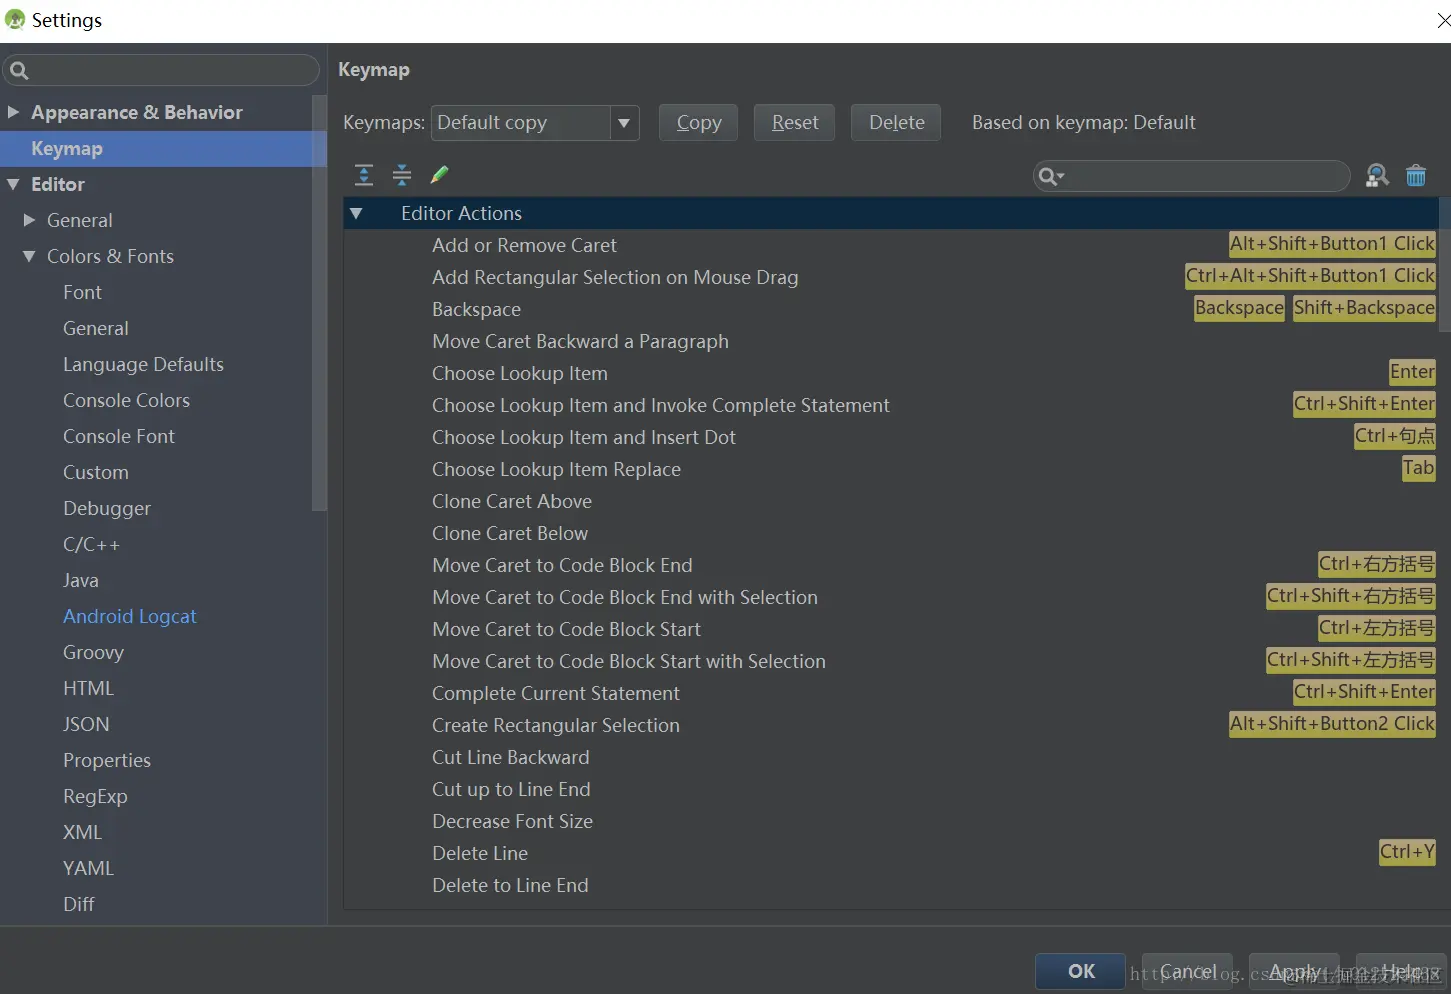Screen dimensions: 1451x994
Task: Open Properties color settings
Action: [106, 760]
